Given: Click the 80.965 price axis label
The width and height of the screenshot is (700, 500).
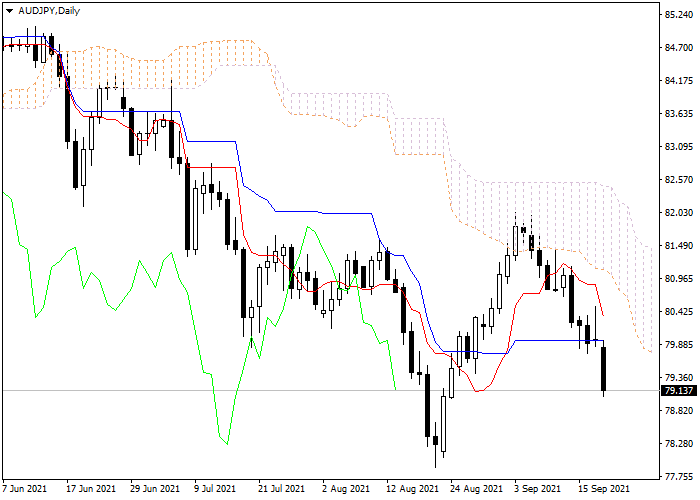Looking at the screenshot, I should pyautogui.click(x=679, y=279).
